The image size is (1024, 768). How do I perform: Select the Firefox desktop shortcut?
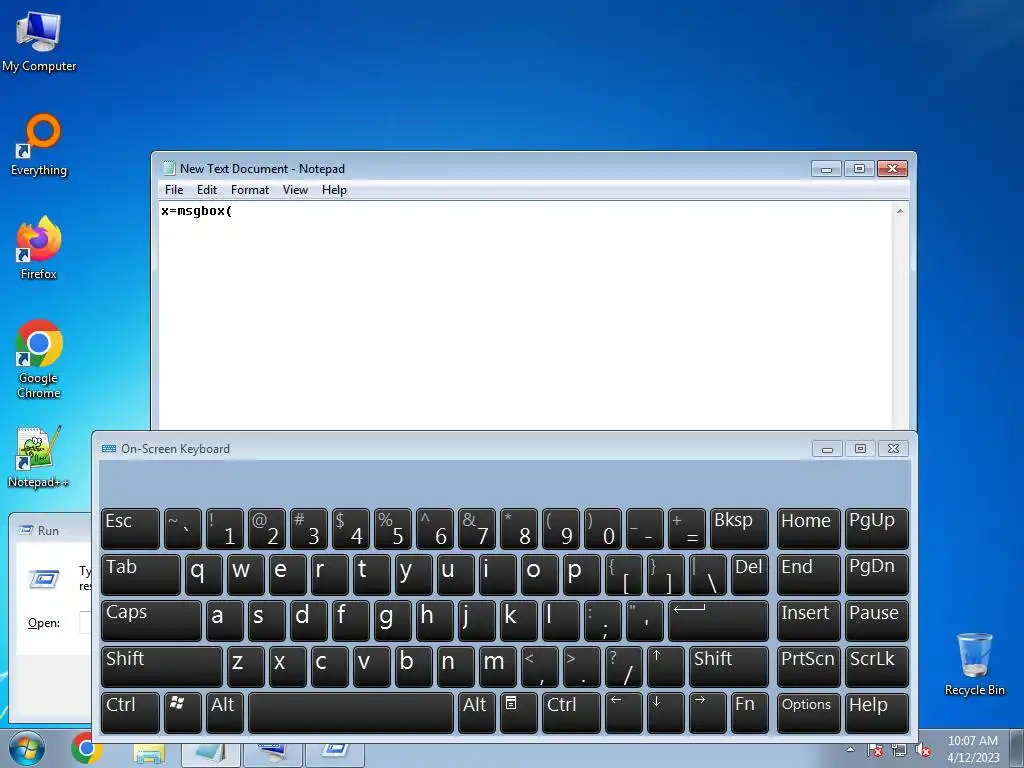pyautogui.click(x=39, y=248)
